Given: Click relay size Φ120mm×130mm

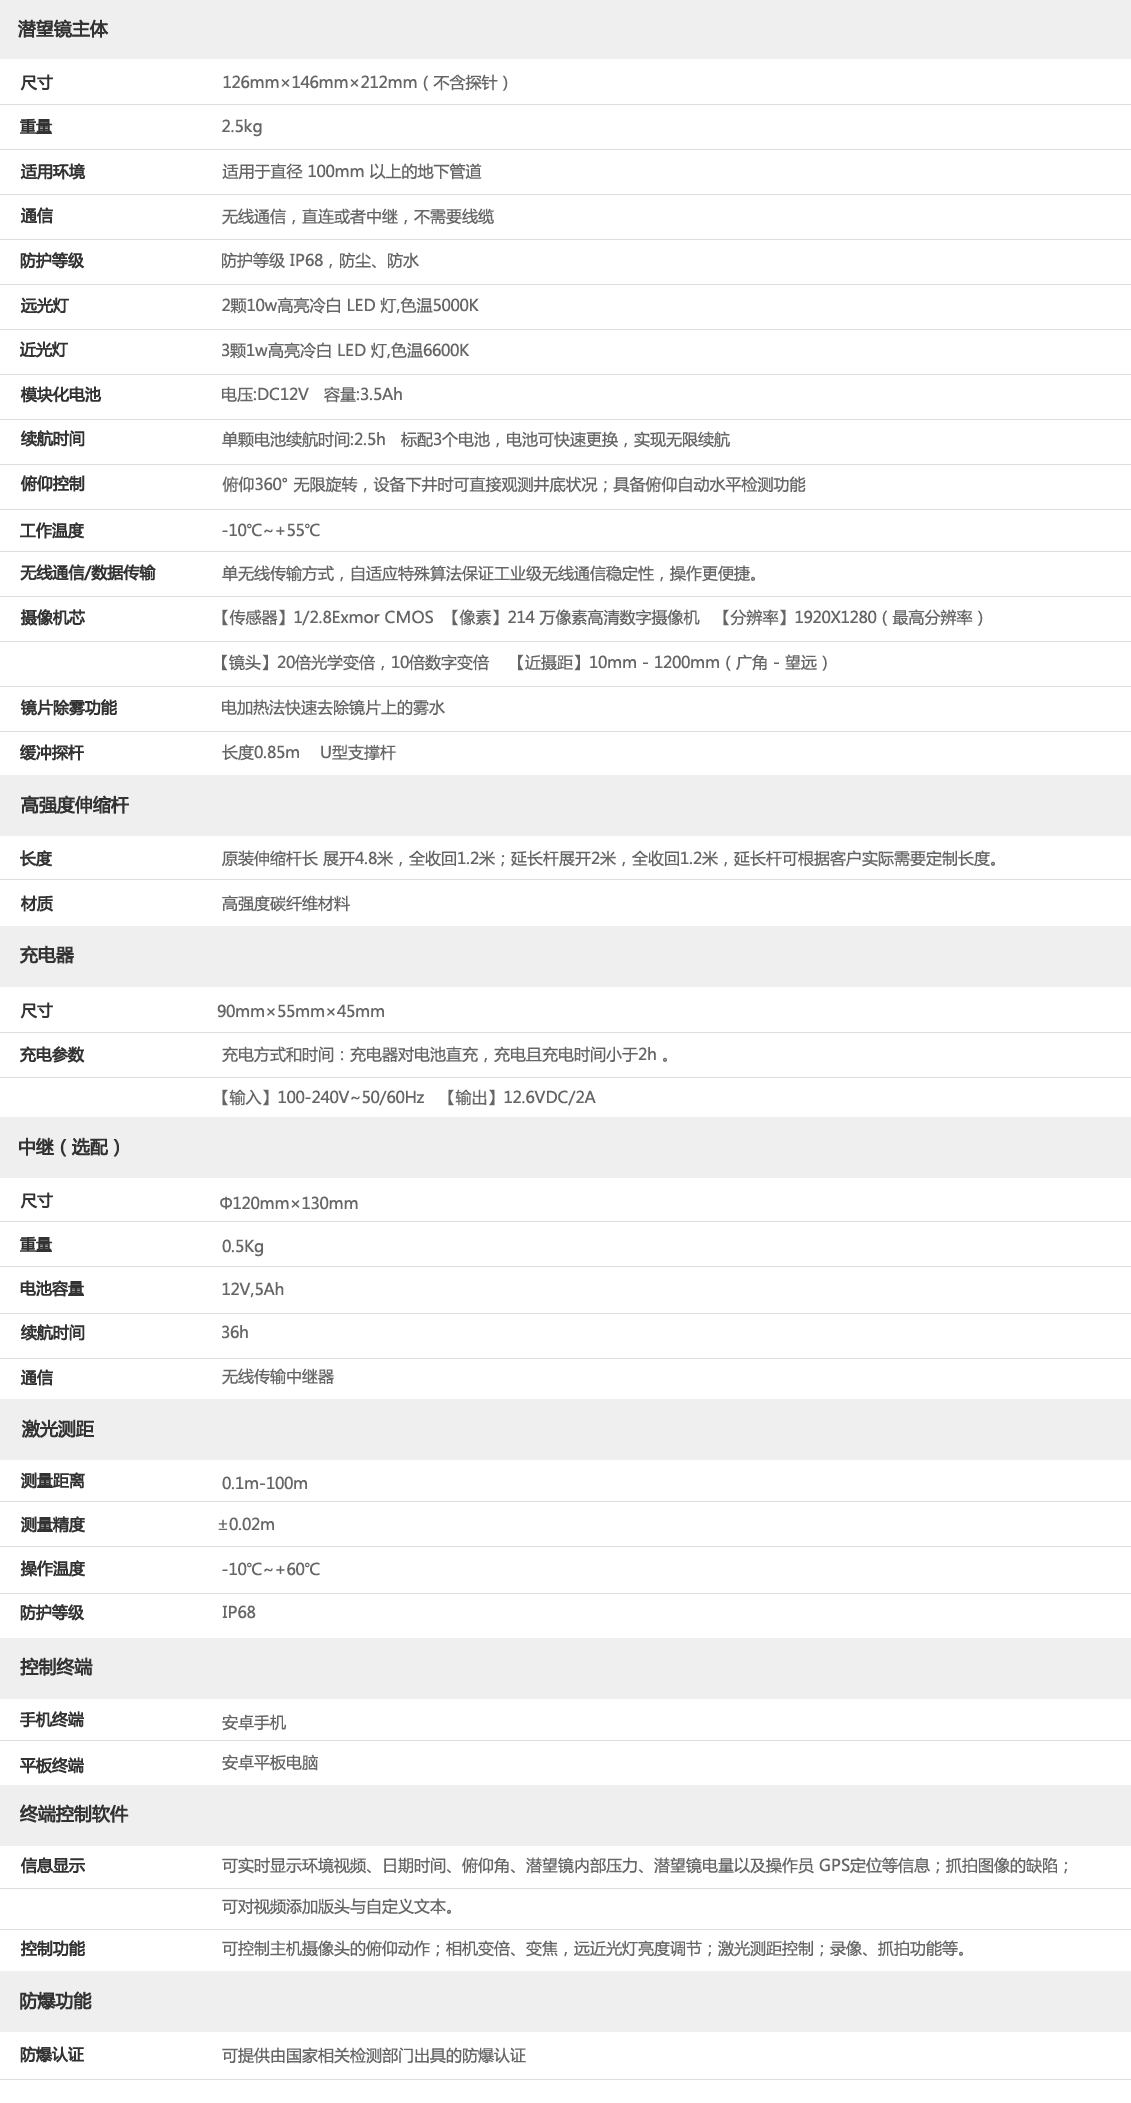Looking at the screenshot, I should point(289,1203).
